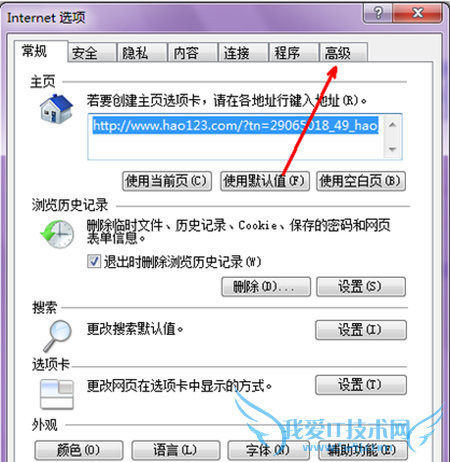The height and width of the screenshot is (462, 450).
Task: Click the tabs window layout icon
Action: pyautogui.click(x=57, y=395)
